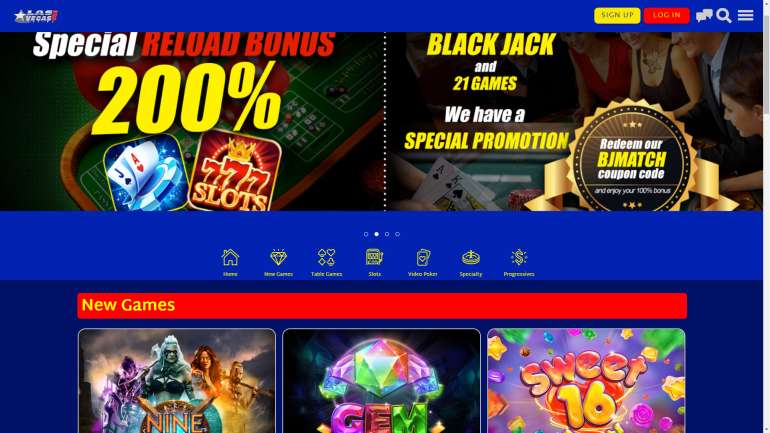
Task: Expand the hamburger menu
Action: click(745, 15)
